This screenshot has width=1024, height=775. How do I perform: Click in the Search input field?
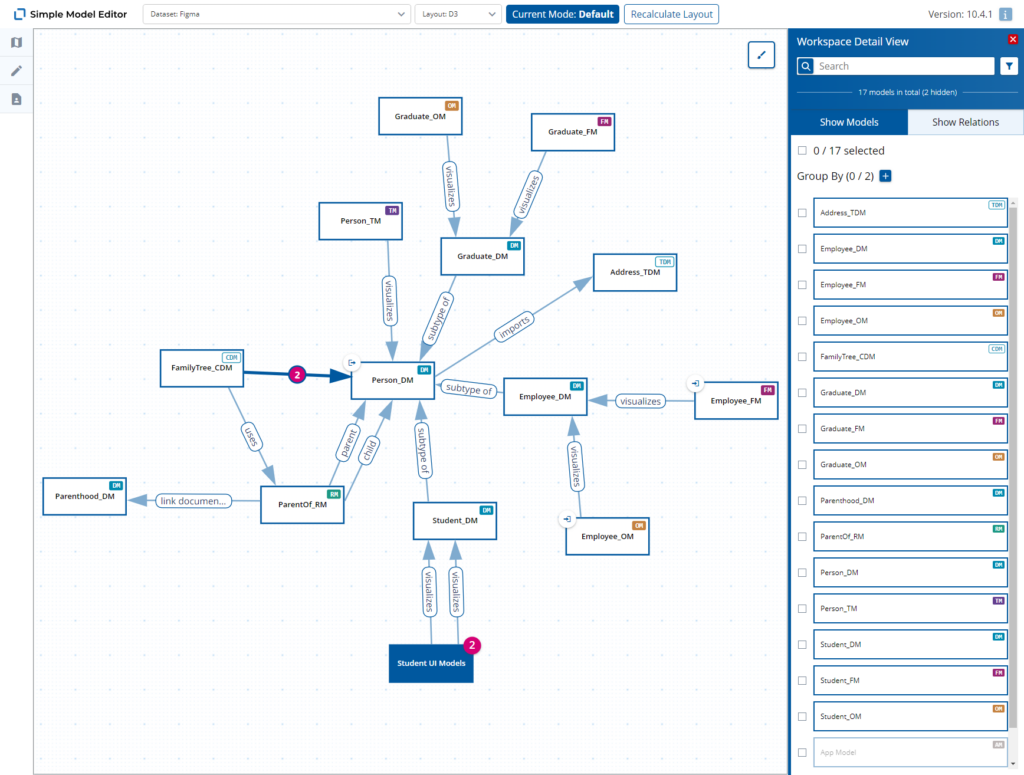click(x=904, y=66)
